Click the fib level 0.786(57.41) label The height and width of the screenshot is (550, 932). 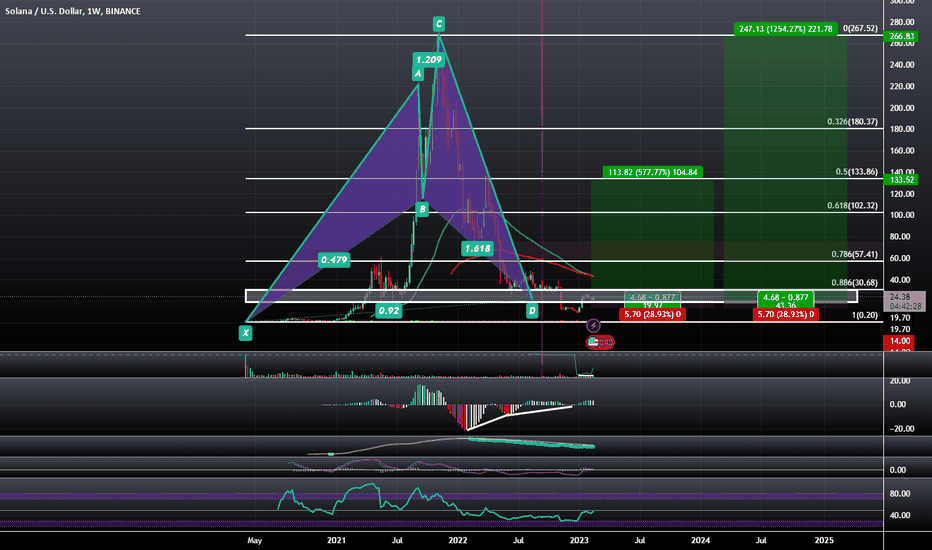tap(854, 254)
